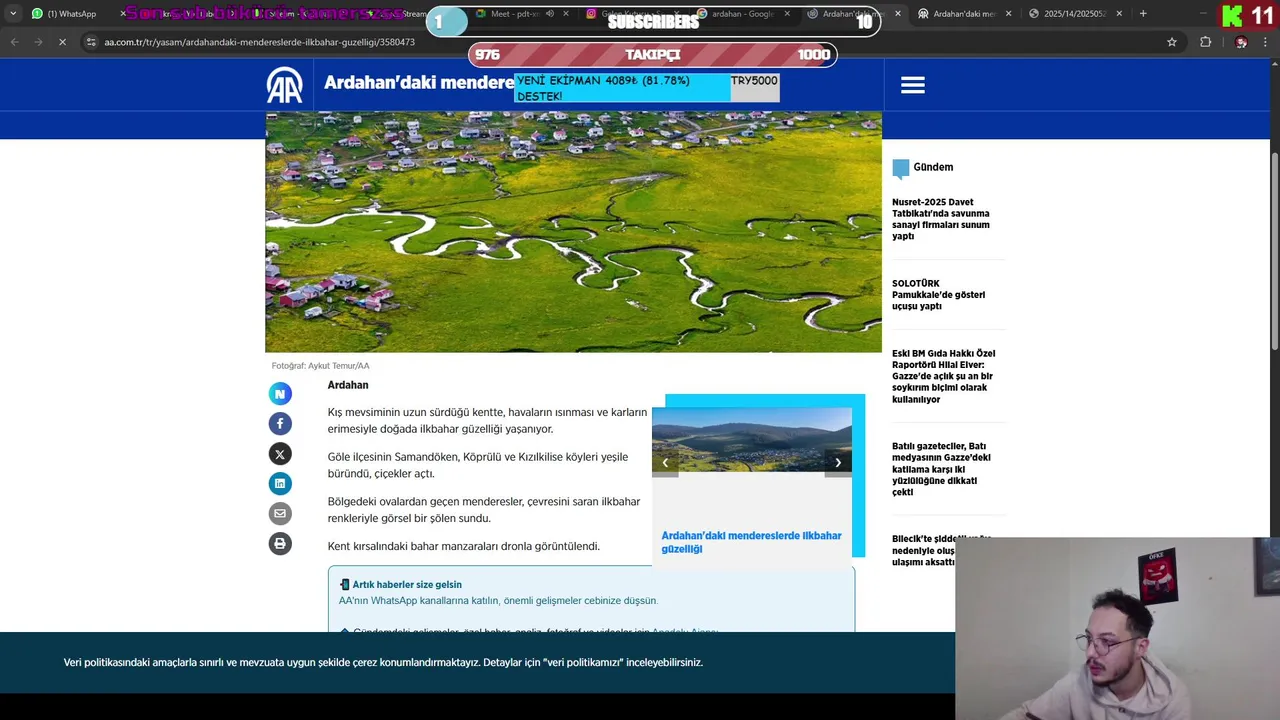The width and height of the screenshot is (1280, 720).
Task: Switch to the 2025/14 tab
Action: coord(1073,14)
